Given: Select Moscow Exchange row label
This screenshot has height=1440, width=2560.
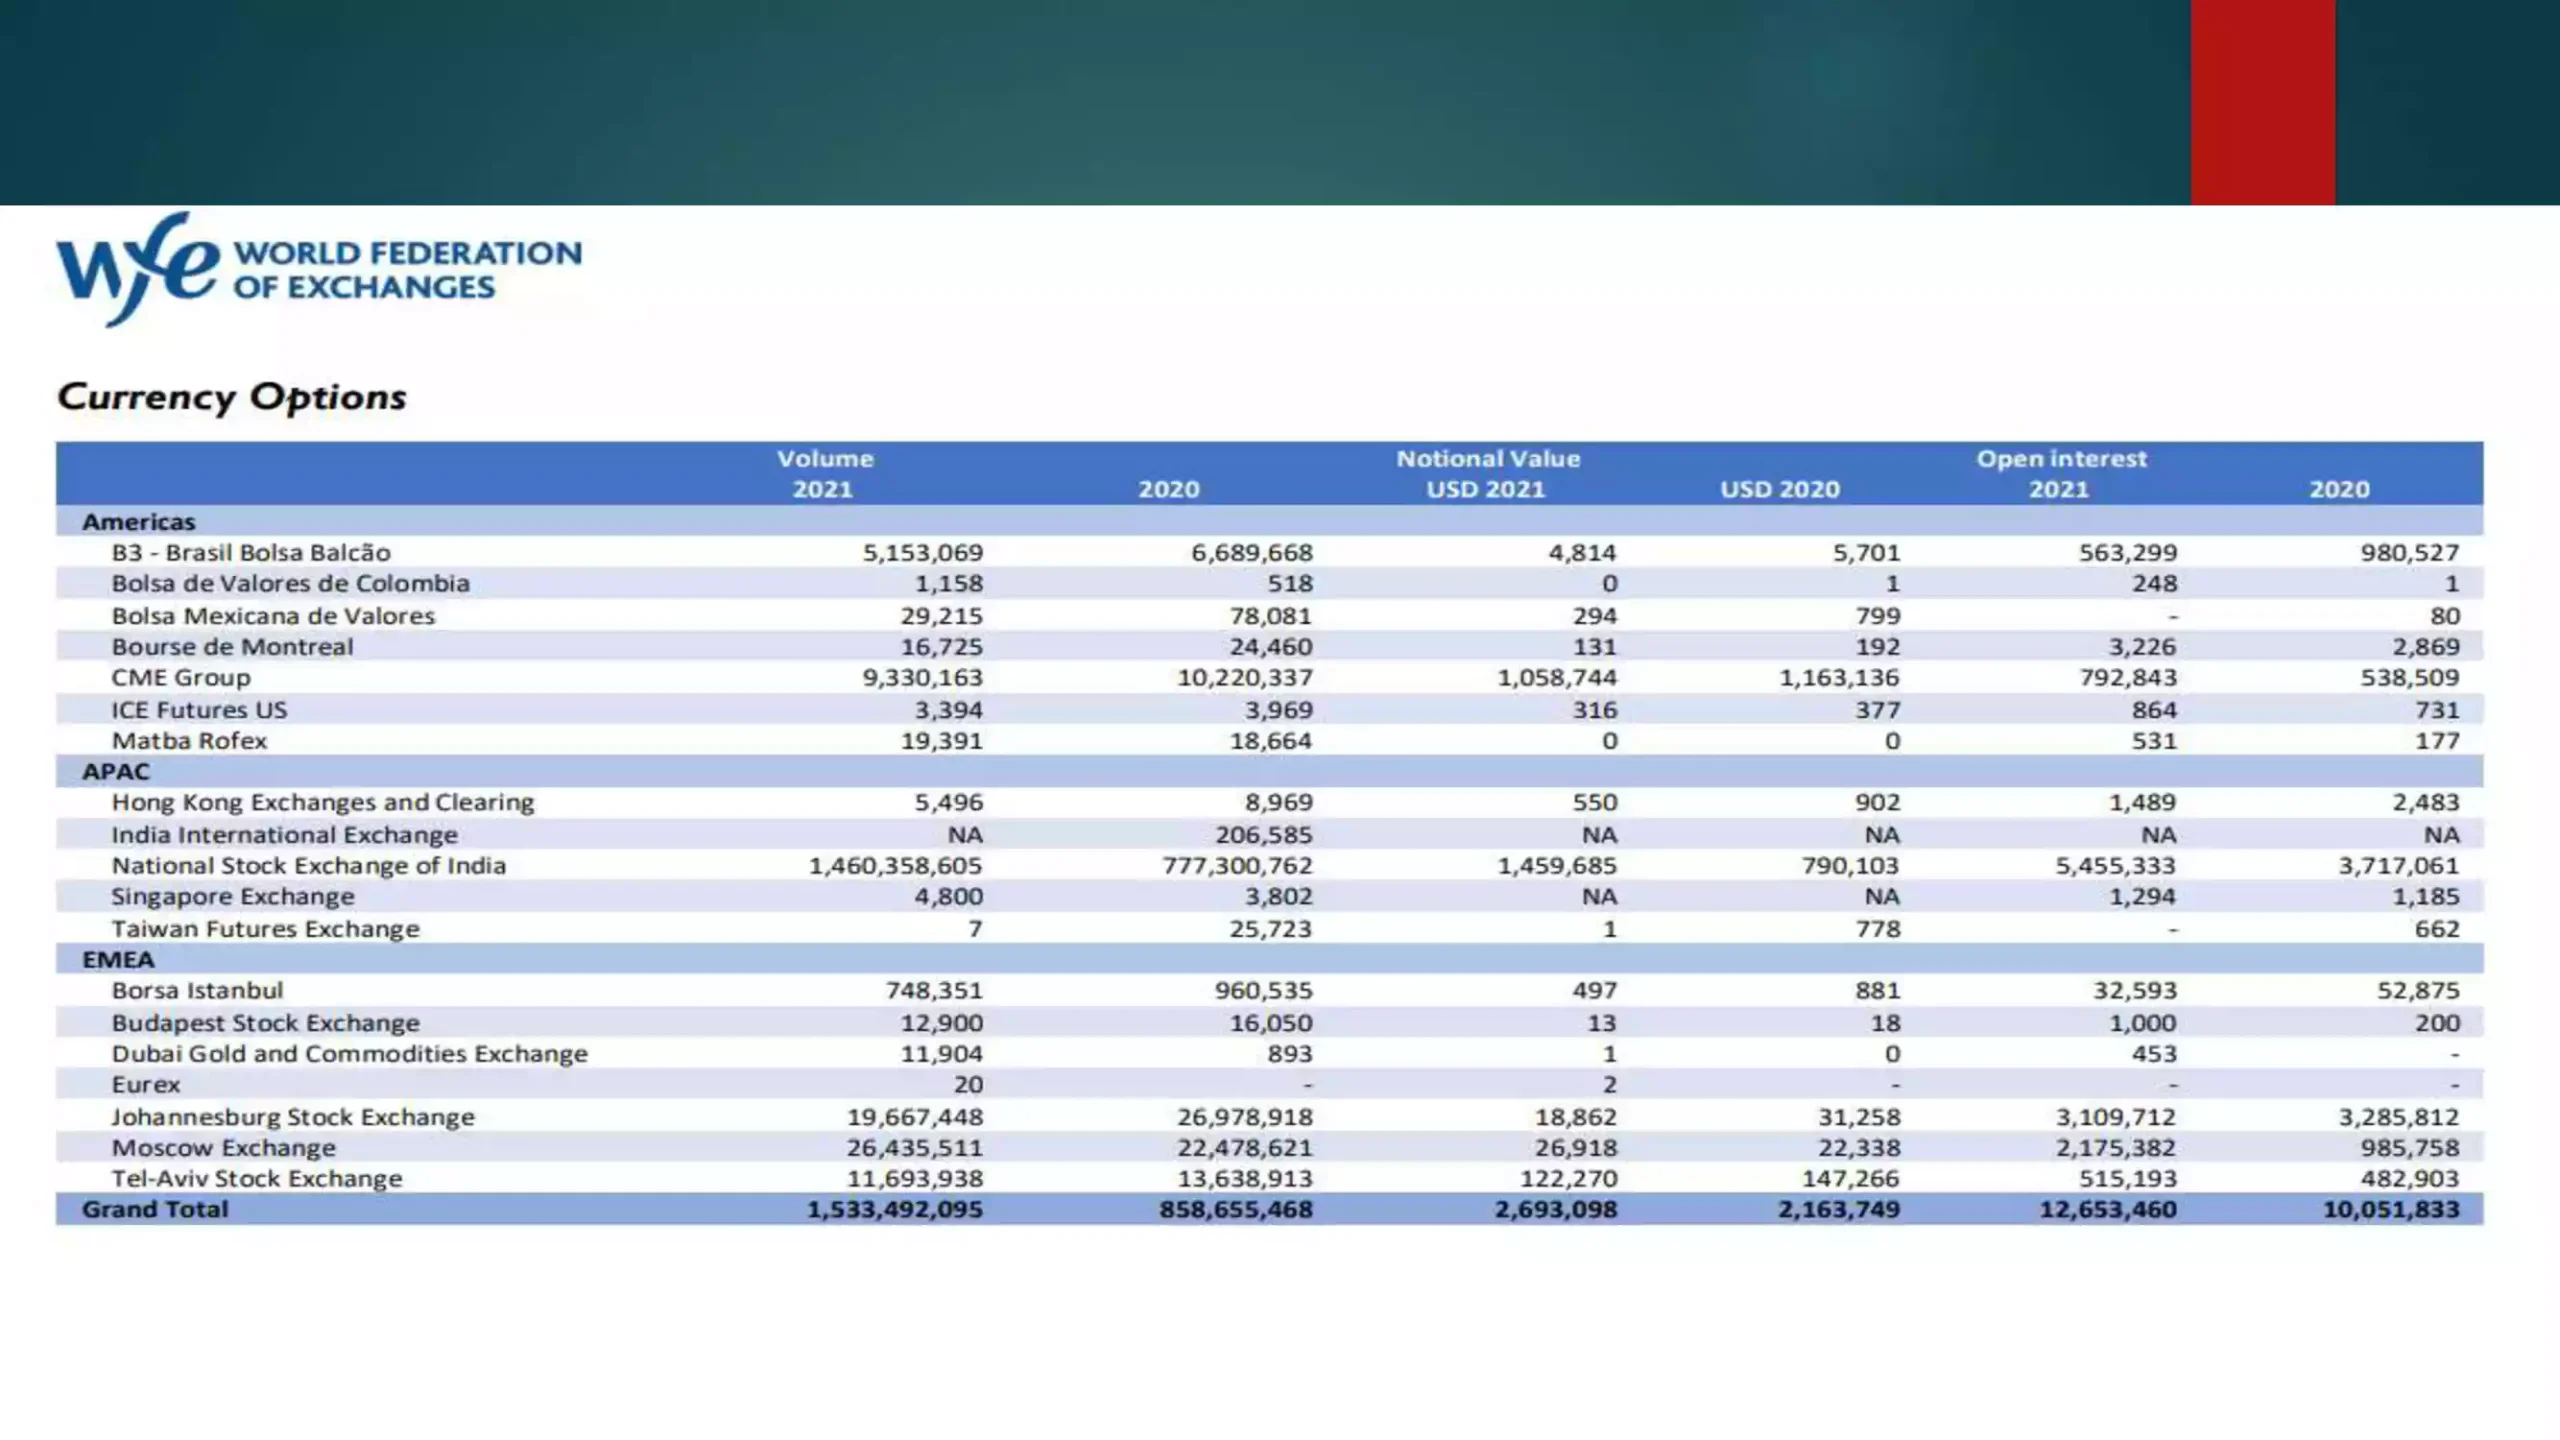Looking at the screenshot, I should (223, 1148).
